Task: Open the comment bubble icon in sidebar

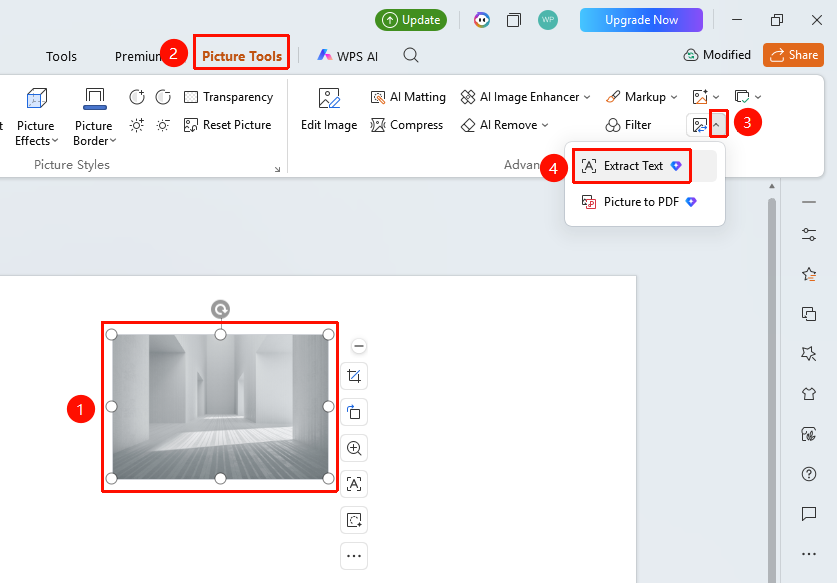Action: point(809,514)
